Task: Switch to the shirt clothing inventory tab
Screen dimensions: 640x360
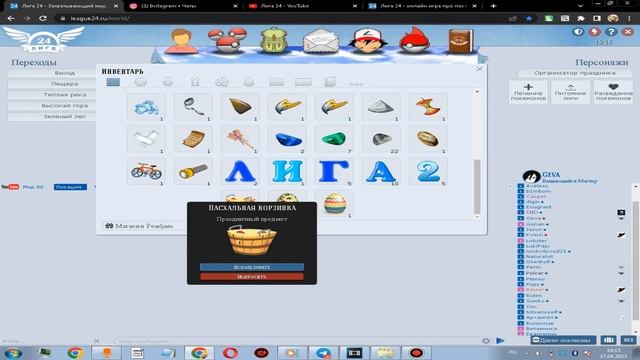Action: click(195, 82)
